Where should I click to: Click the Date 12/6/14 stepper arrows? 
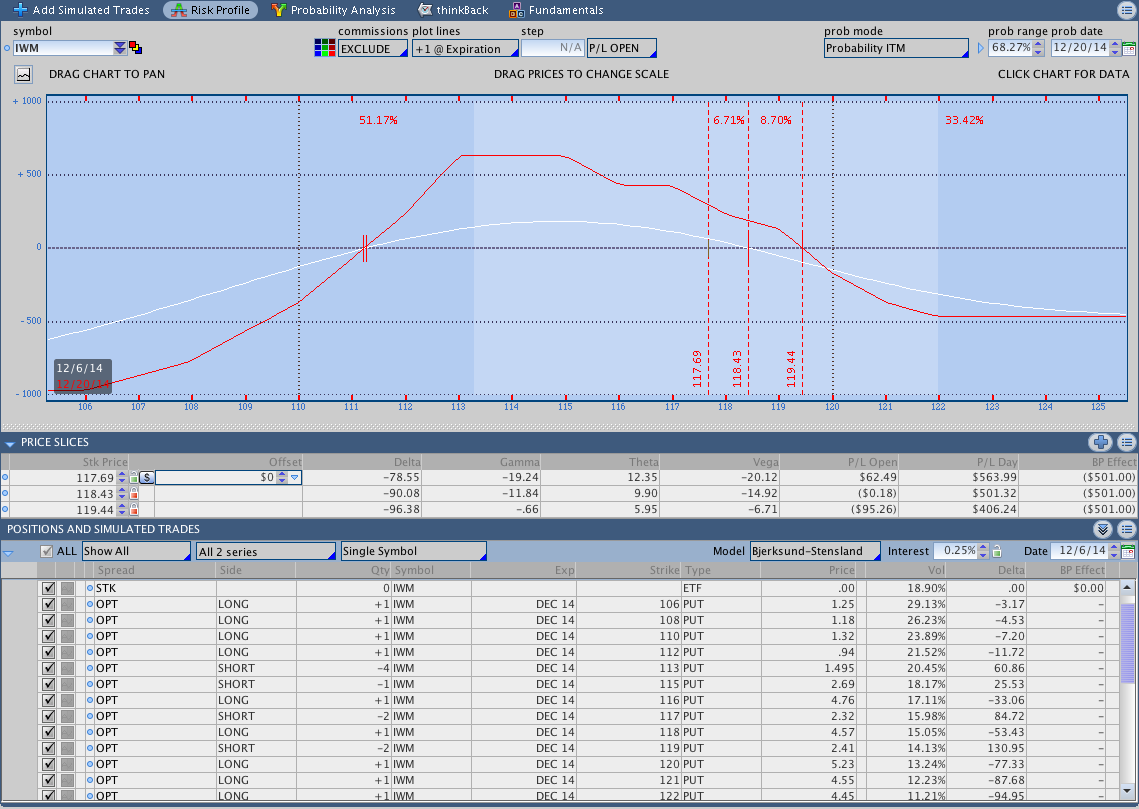pyautogui.click(x=1114, y=551)
